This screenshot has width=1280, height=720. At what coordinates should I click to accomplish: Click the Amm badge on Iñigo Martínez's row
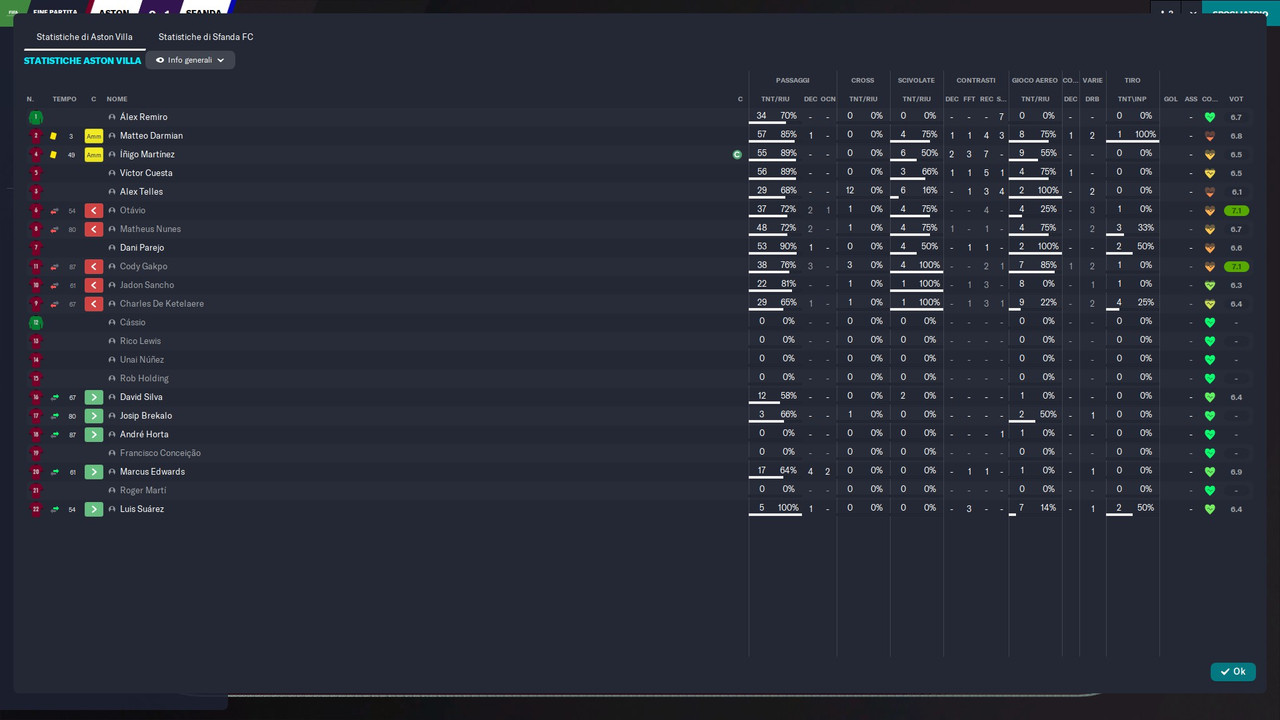coord(94,155)
